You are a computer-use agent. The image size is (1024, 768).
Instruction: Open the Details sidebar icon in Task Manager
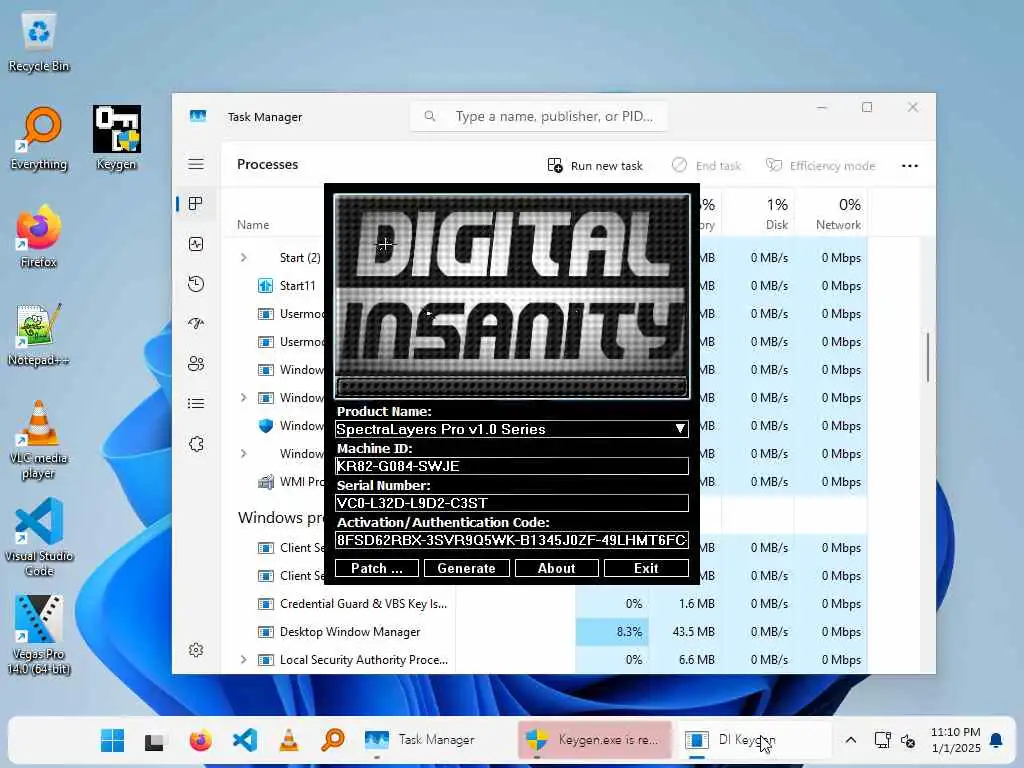[x=196, y=404]
